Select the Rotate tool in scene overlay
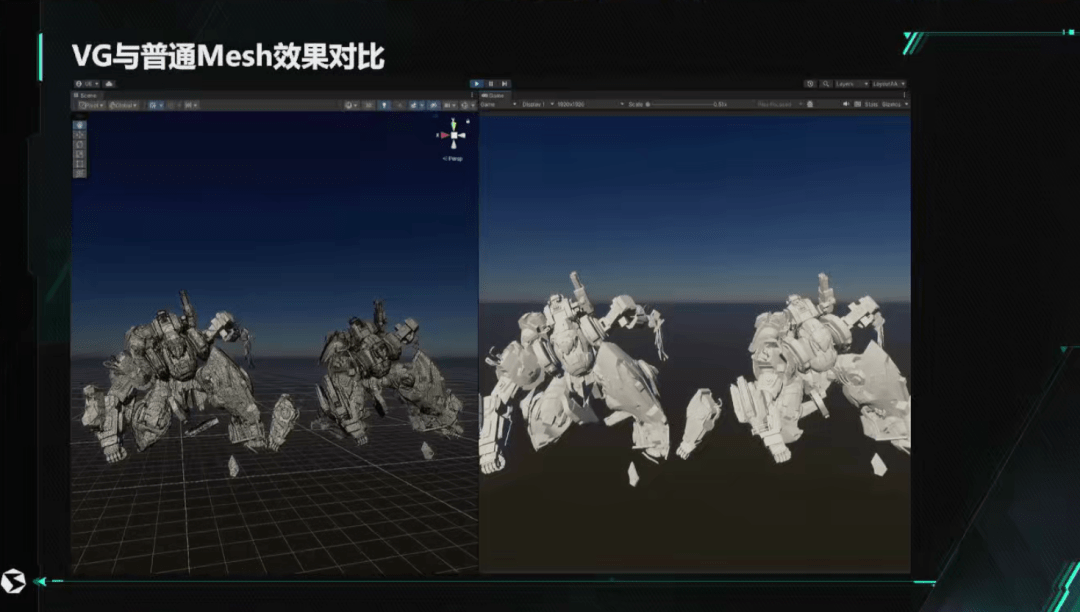This screenshot has height=612, width=1080. [x=80, y=144]
